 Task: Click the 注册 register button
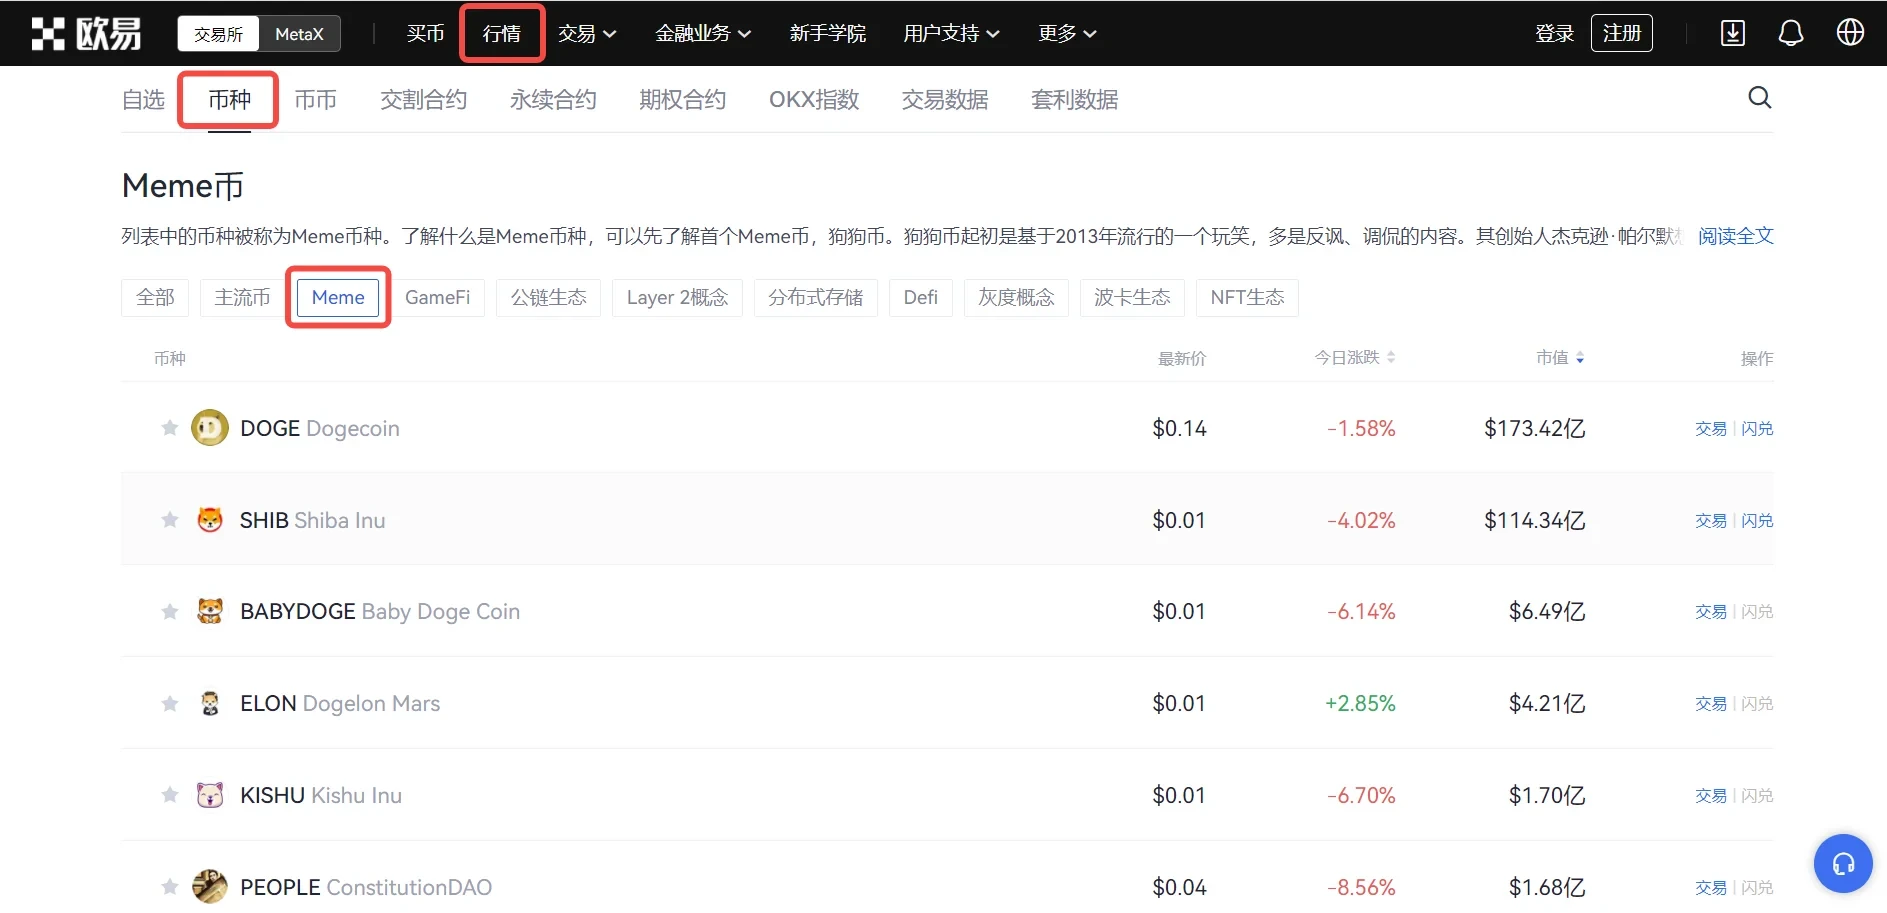(1621, 33)
